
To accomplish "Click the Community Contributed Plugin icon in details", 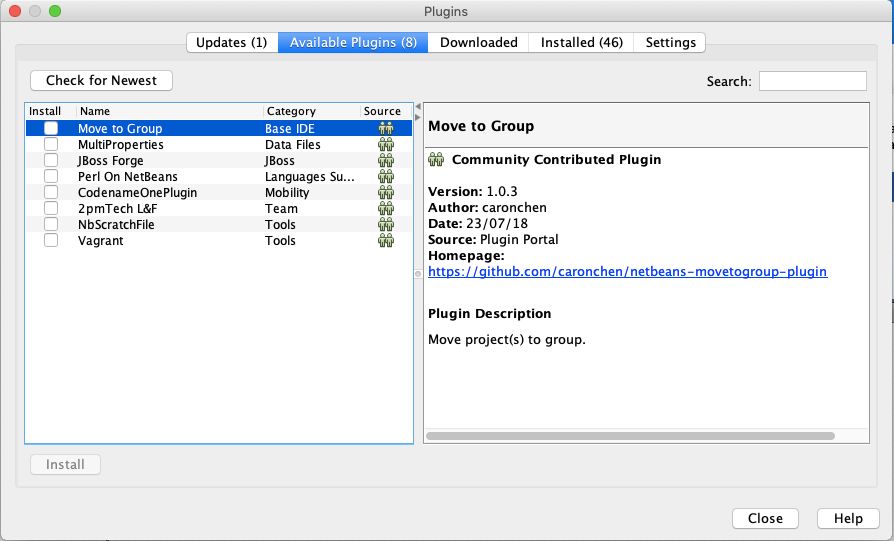I will click(436, 159).
